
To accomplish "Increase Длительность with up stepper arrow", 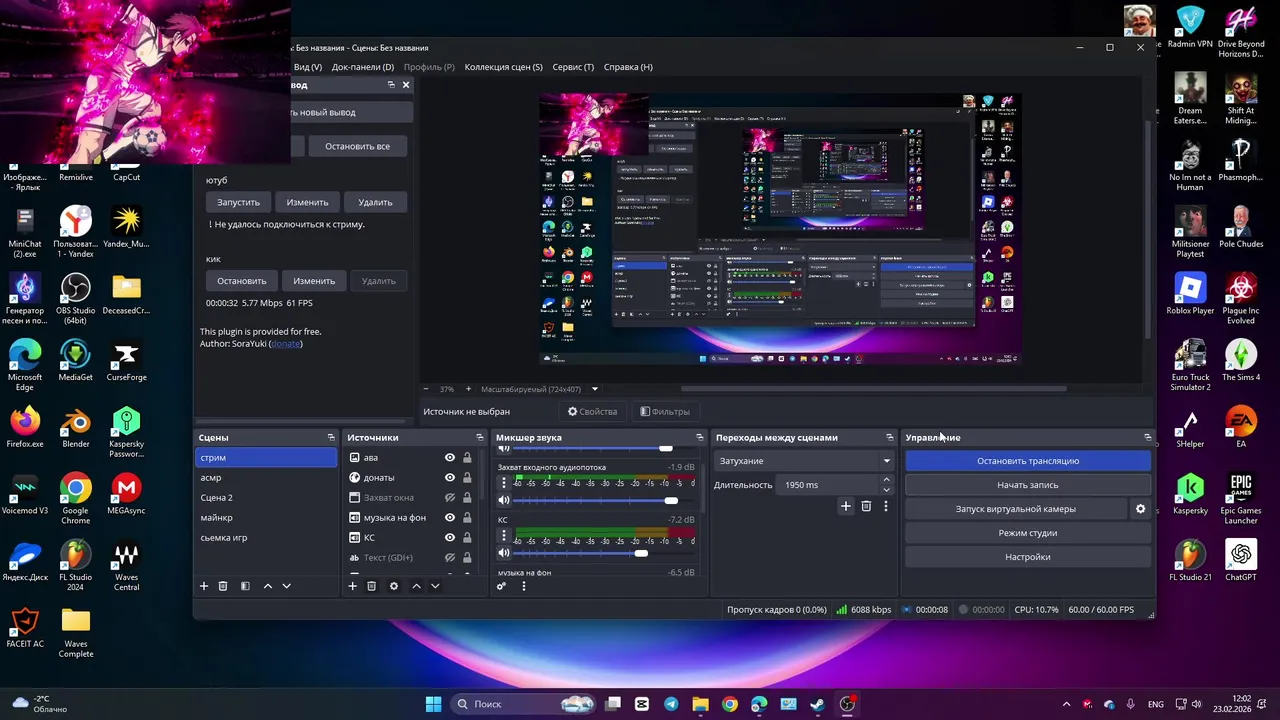I will (886, 480).
